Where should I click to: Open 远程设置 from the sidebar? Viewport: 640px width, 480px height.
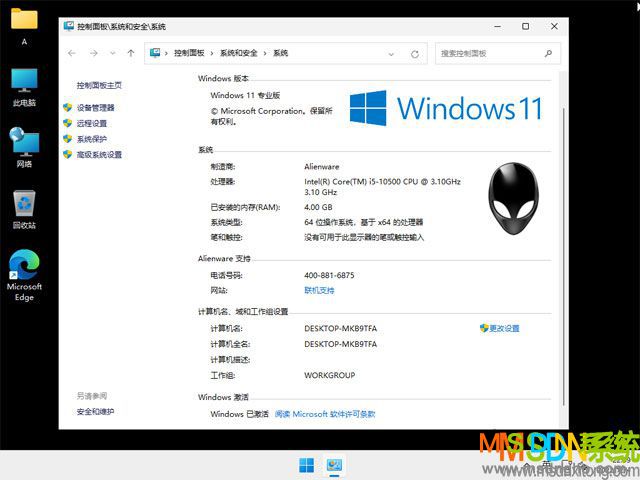pyautogui.click(x=92, y=123)
